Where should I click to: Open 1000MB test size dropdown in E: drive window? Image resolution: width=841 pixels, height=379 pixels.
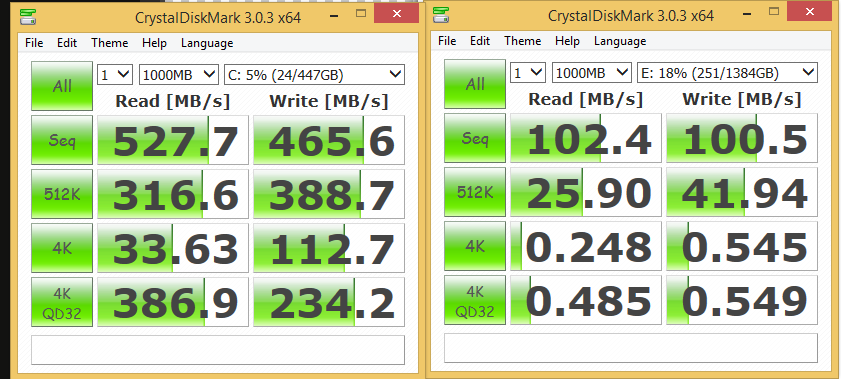pyautogui.click(x=592, y=72)
